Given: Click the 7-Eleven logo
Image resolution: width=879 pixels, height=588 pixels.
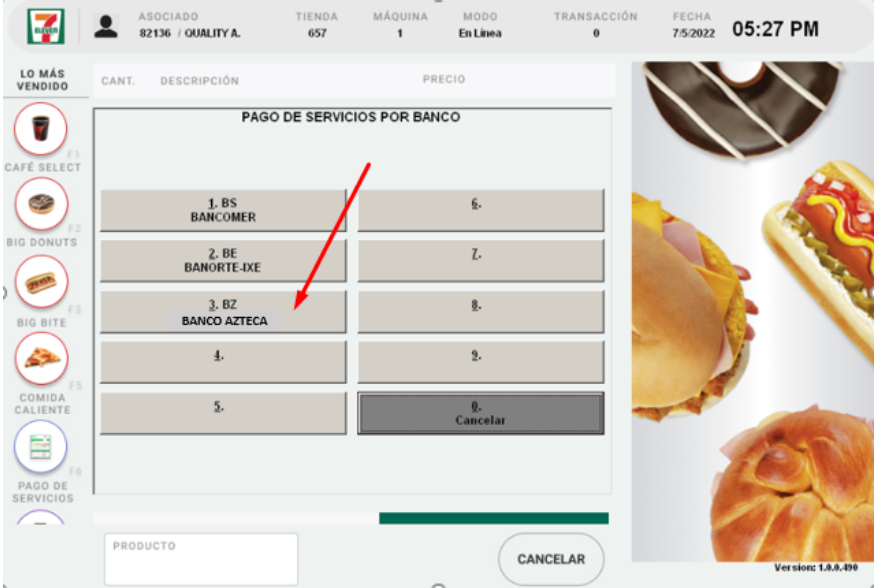Looking at the screenshot, I should (x=46, y=26).
